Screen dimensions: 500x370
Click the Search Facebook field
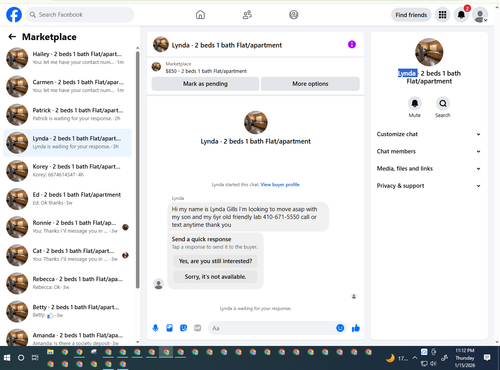(x=80, y=15)
